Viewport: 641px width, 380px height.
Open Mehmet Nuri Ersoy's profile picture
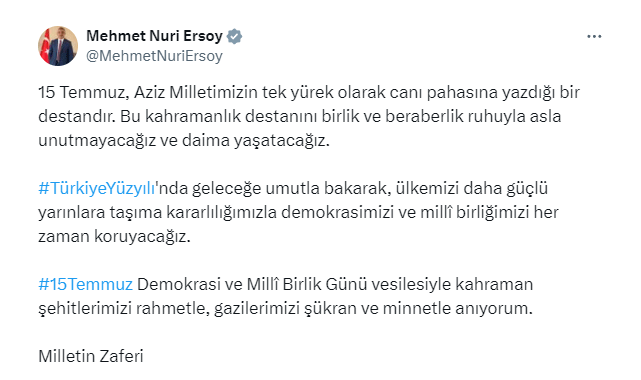pos(58,46)
